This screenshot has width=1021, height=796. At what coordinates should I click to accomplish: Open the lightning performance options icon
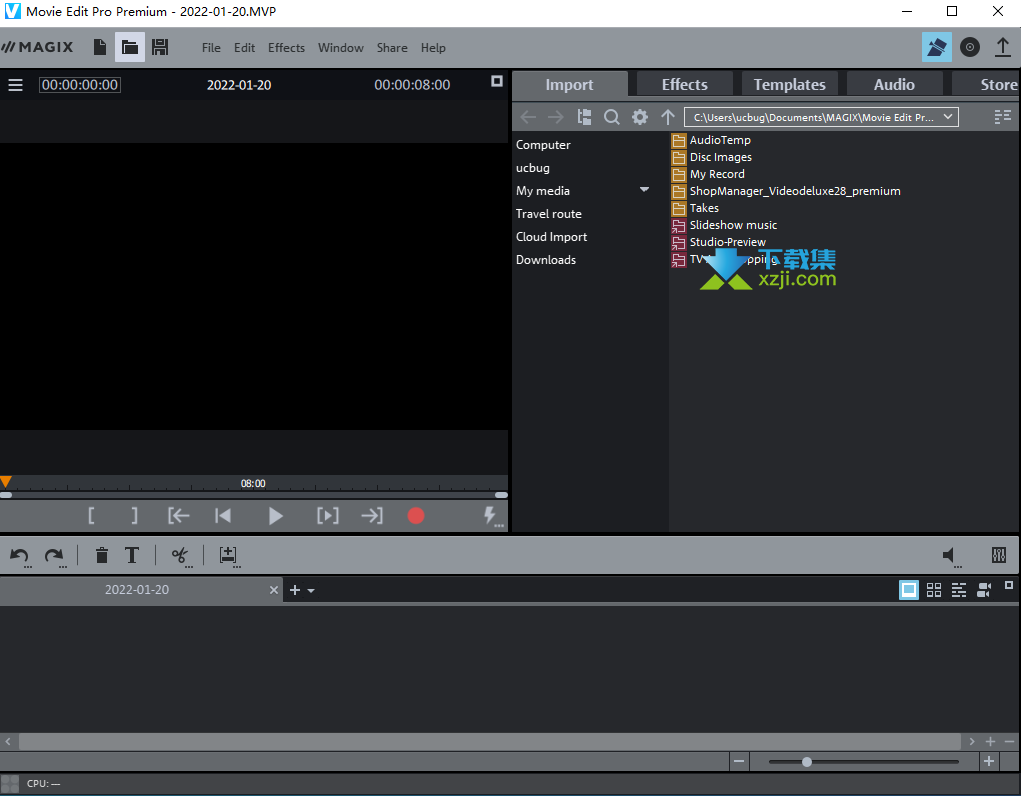[492, 516]
